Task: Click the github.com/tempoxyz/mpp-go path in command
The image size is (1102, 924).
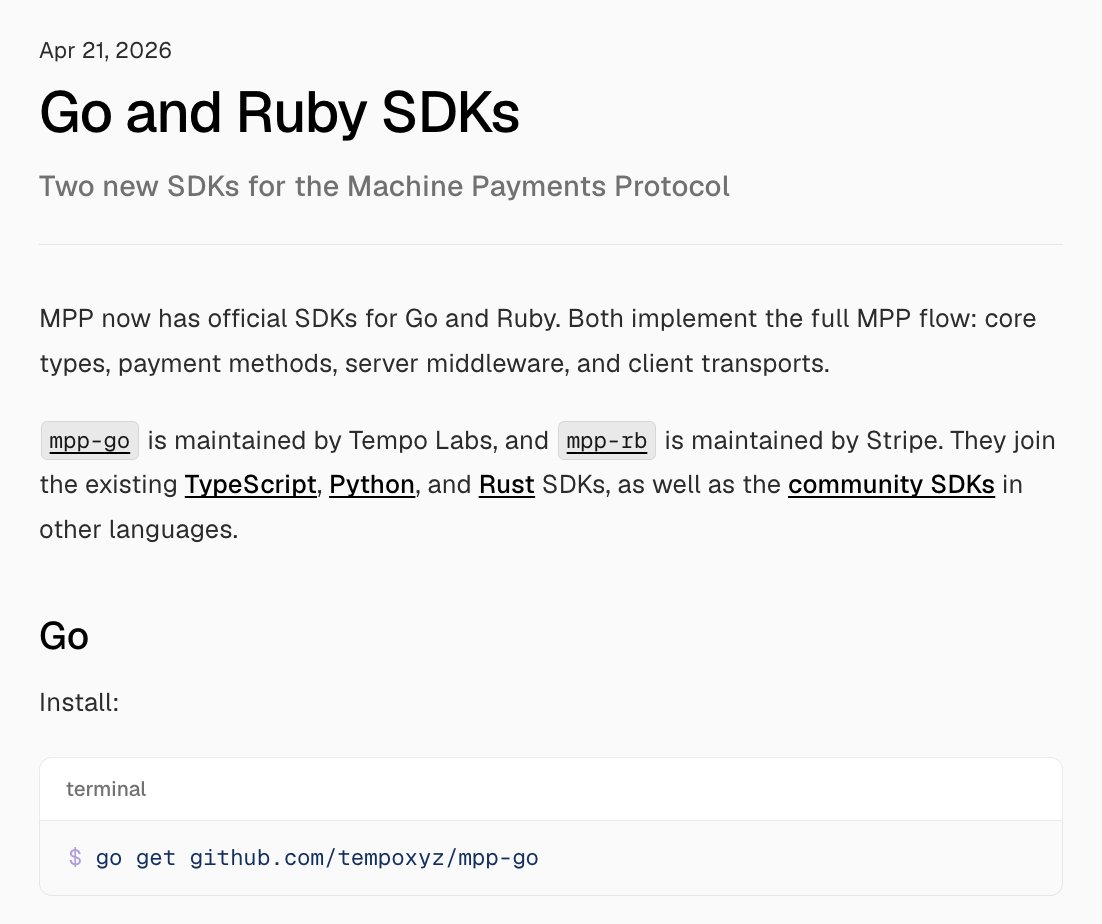Action: click(364, 858)
